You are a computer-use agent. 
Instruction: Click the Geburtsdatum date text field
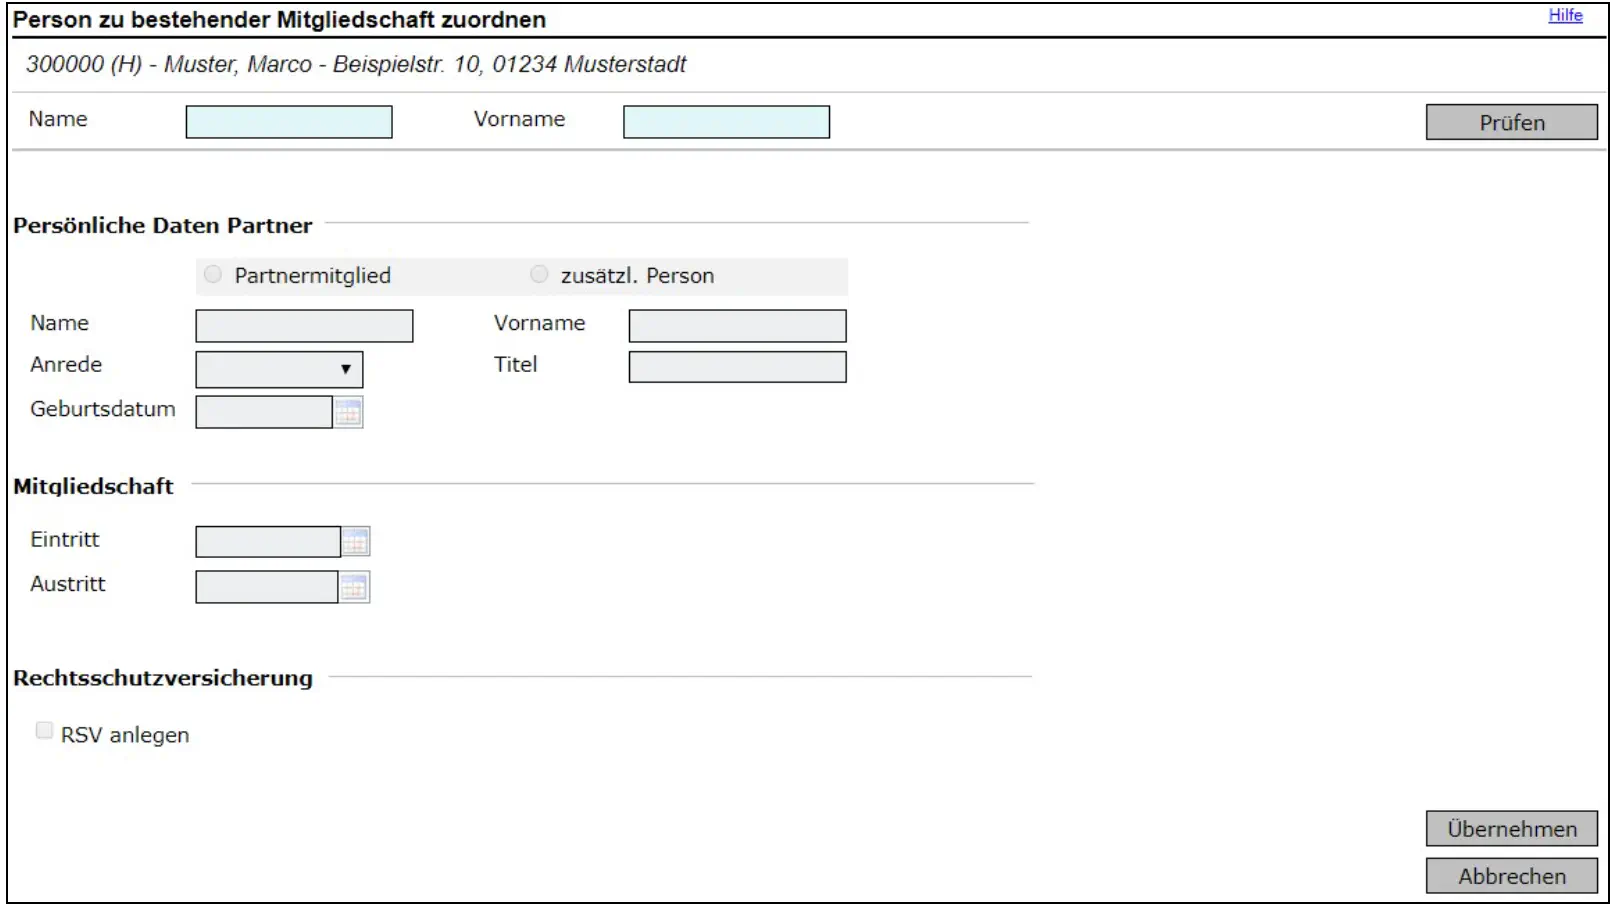(x=264, y=412)
